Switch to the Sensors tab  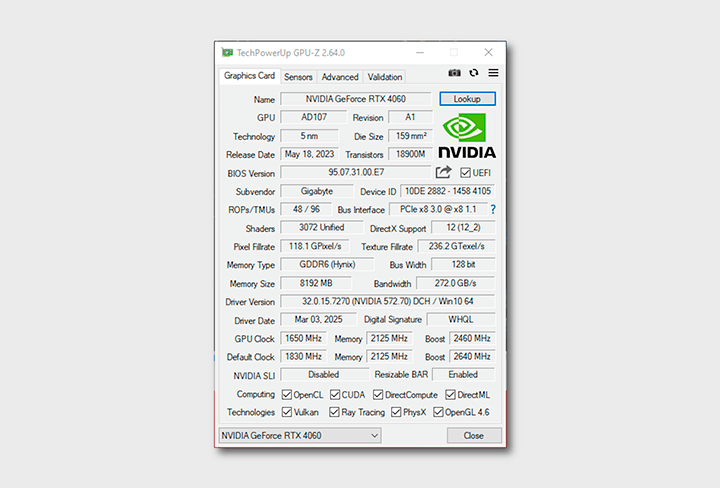click(298, 77)
